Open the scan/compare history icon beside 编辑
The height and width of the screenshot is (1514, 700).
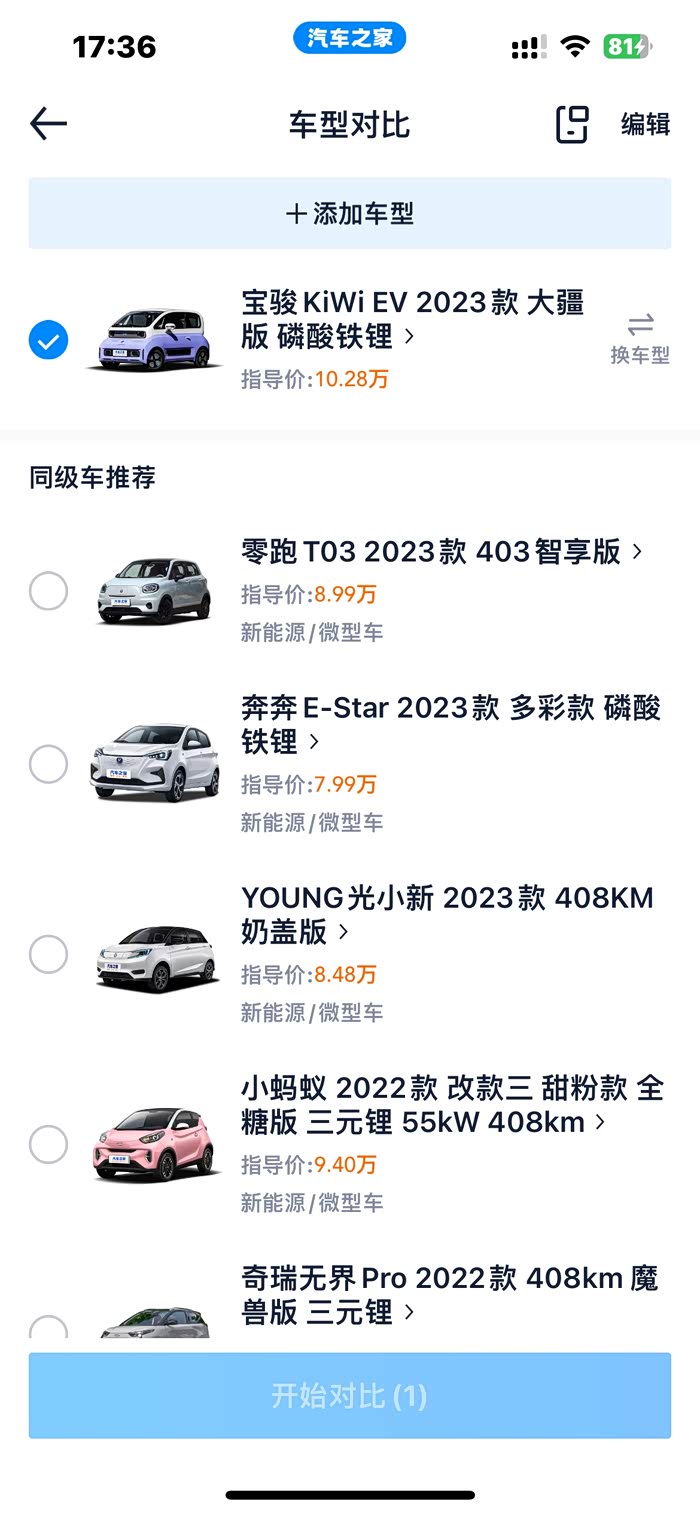(x=572, y=125)
